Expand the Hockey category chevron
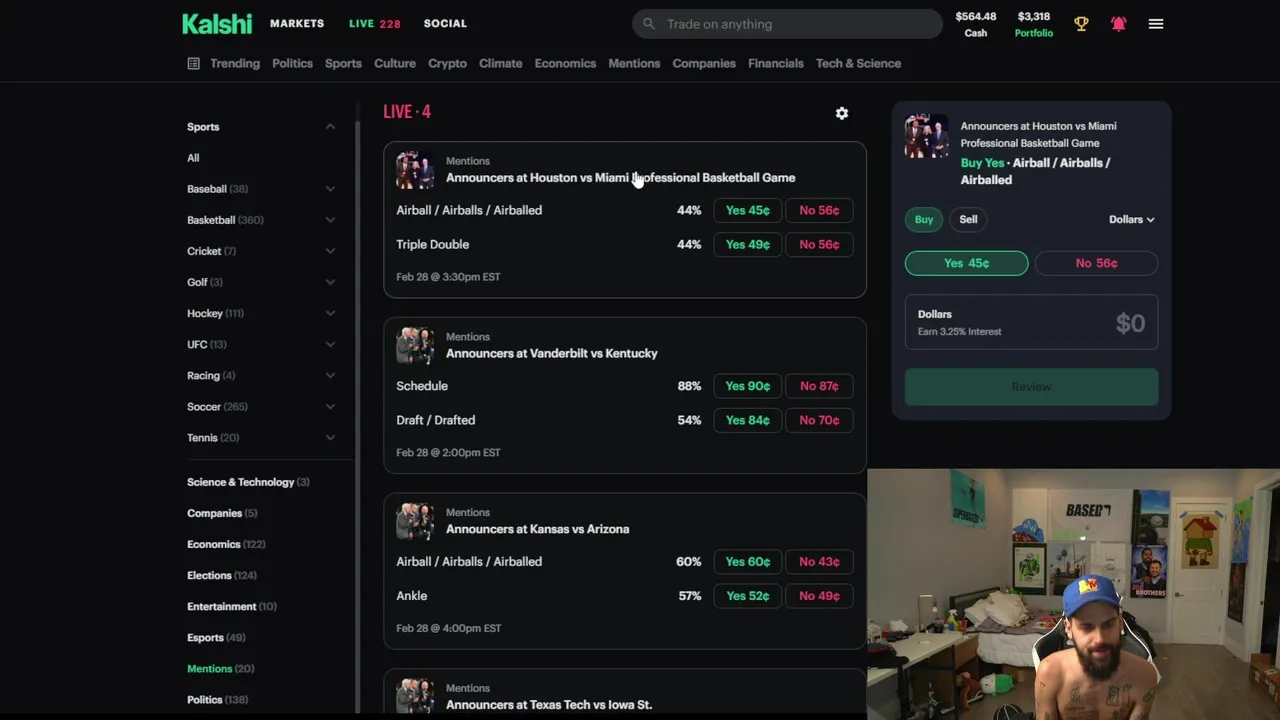The height and width of the screenshot is (720, 1280). [330, 313]
